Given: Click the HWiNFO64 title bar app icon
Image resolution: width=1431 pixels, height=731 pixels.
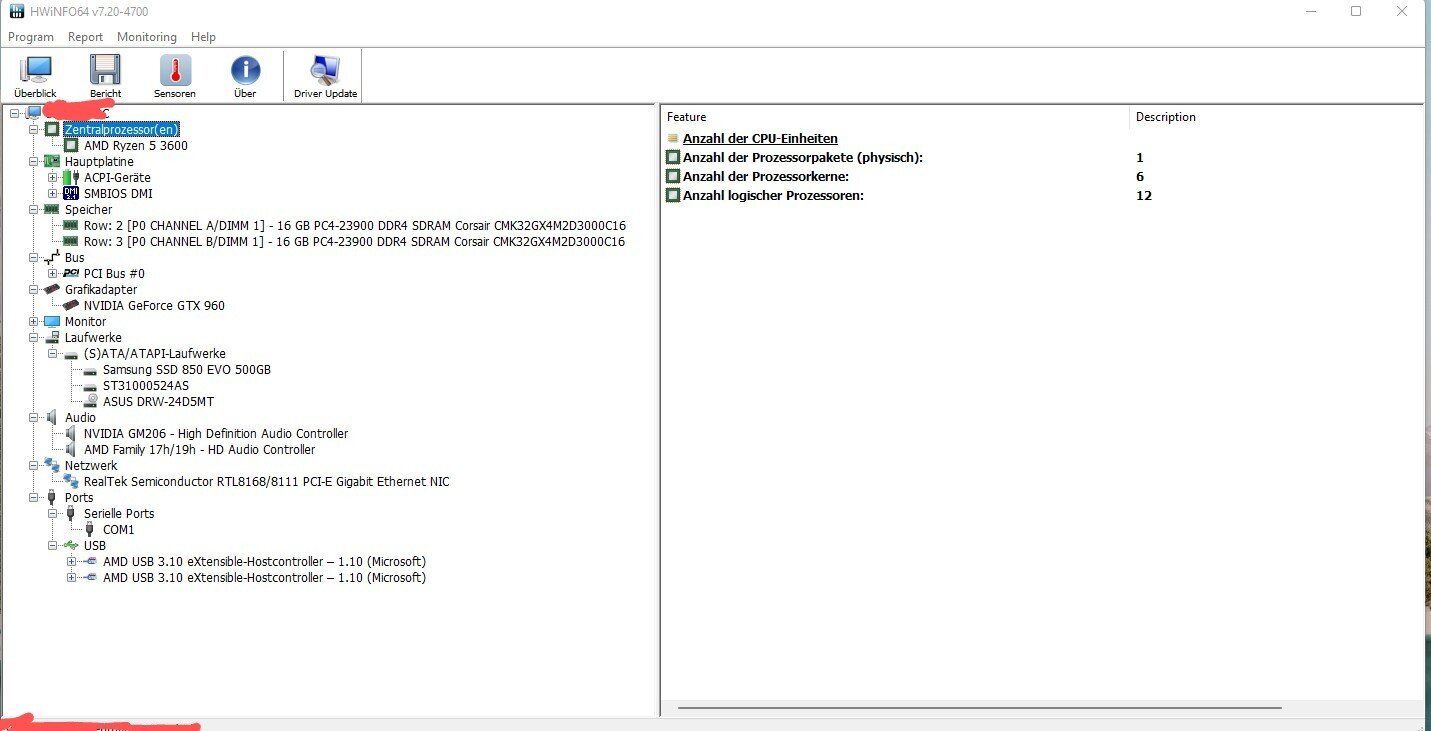Looking at the screenshot, I should [x=17, y=11].
